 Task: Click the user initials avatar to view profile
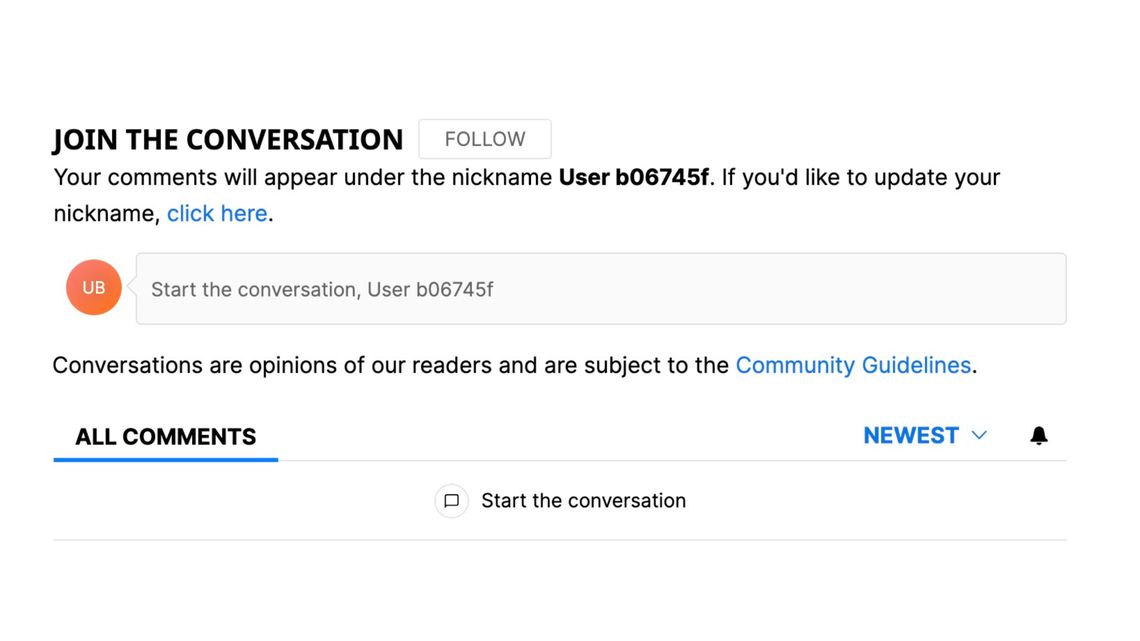93,287
